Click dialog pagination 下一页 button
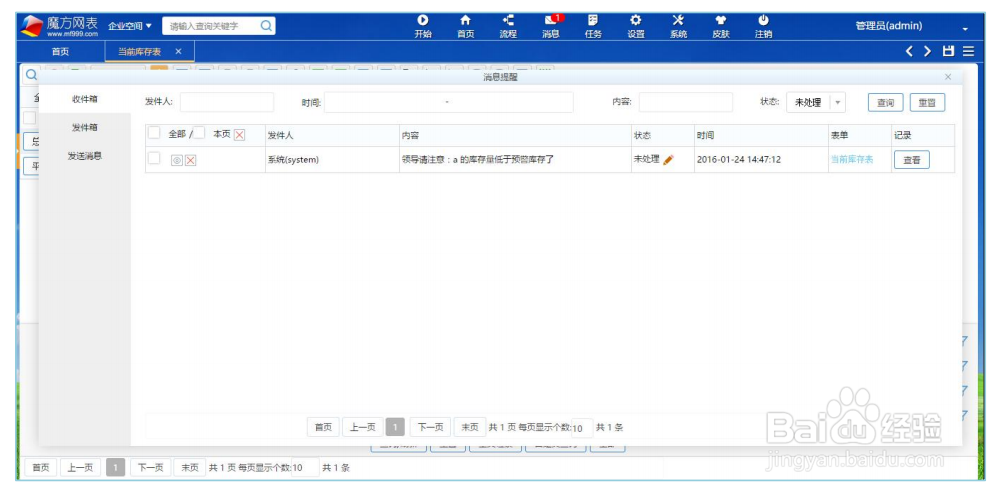 pyautogui.click(x=430, y=427)
